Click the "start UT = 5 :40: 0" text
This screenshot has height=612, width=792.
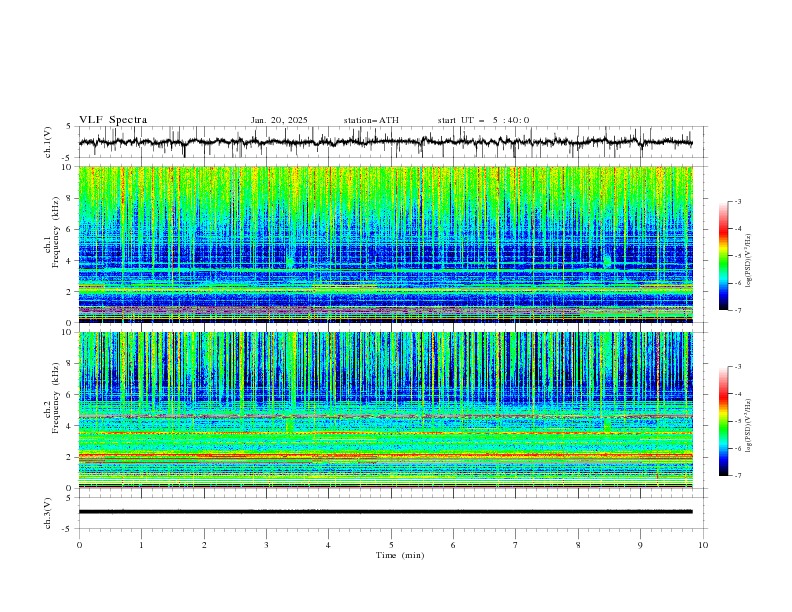coord(483,120)
